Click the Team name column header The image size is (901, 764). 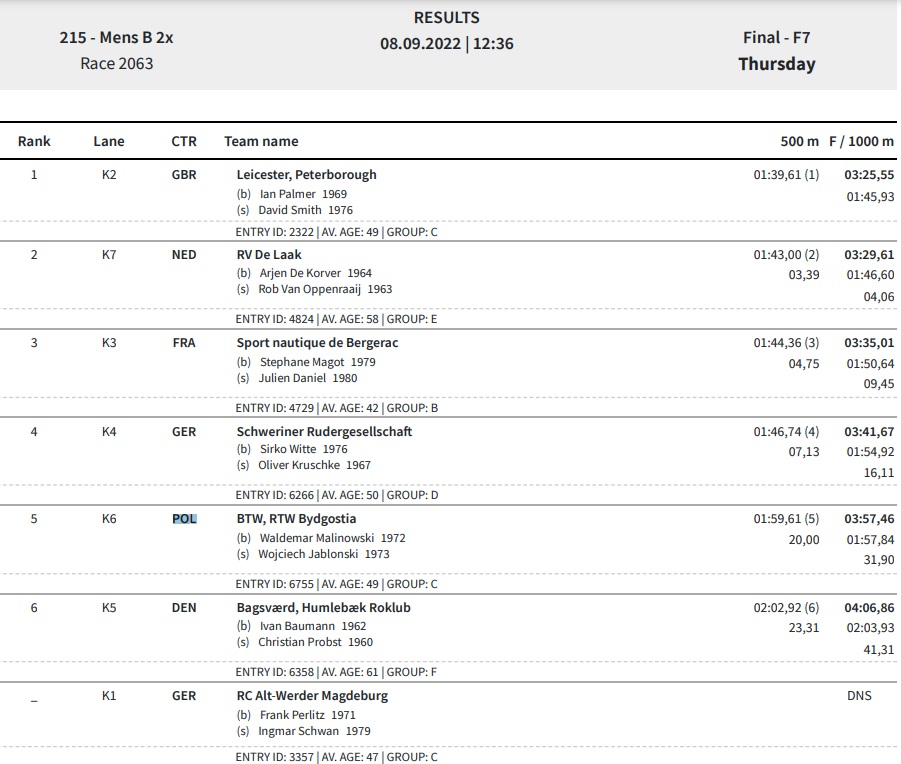click(261, 141)
